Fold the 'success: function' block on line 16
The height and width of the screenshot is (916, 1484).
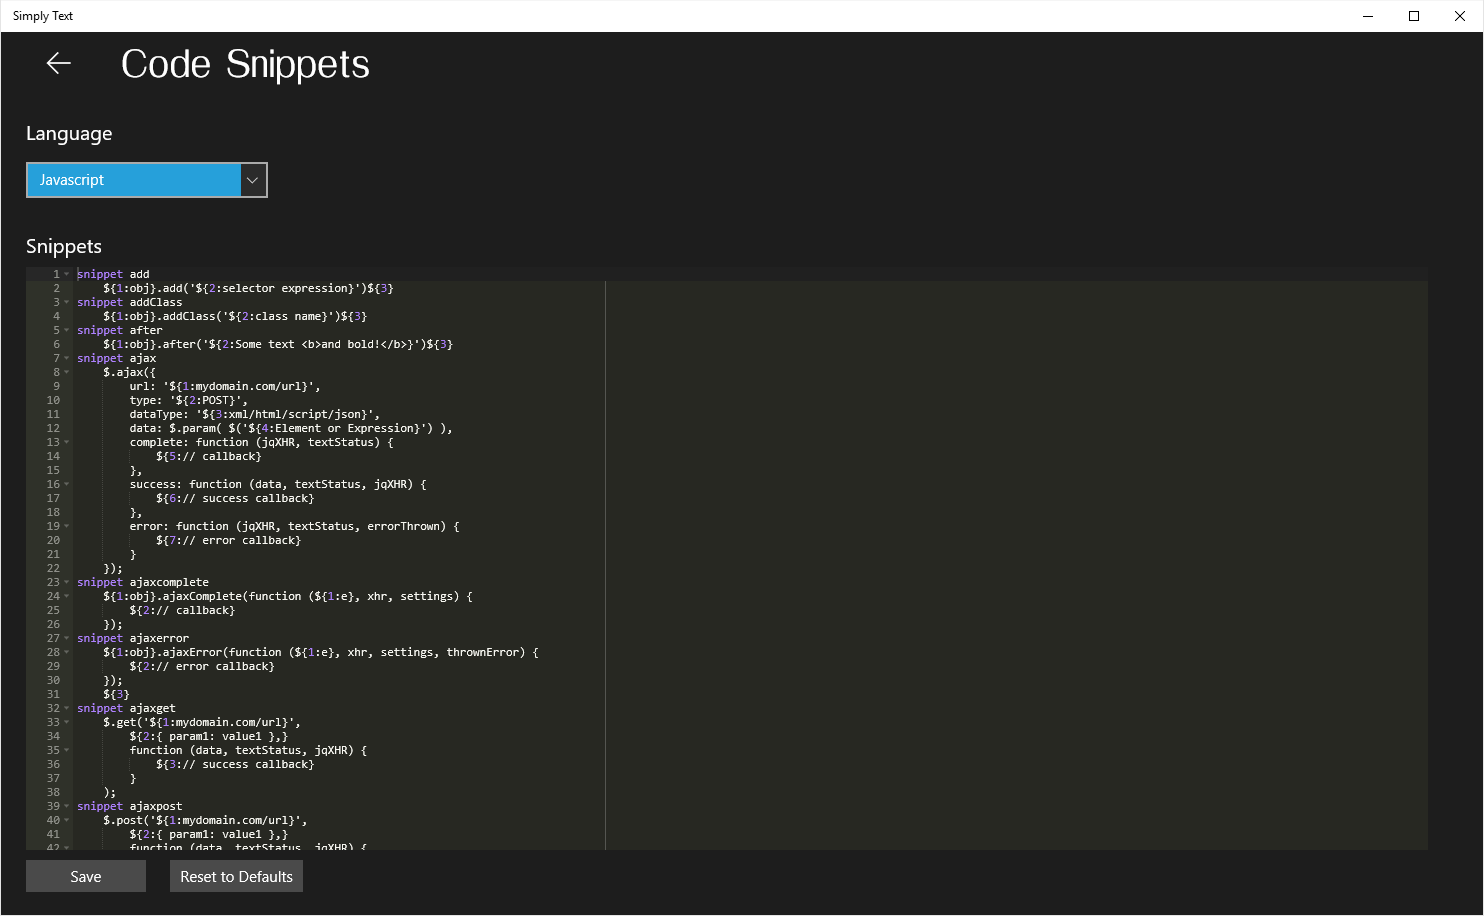(x=67, y=484)
